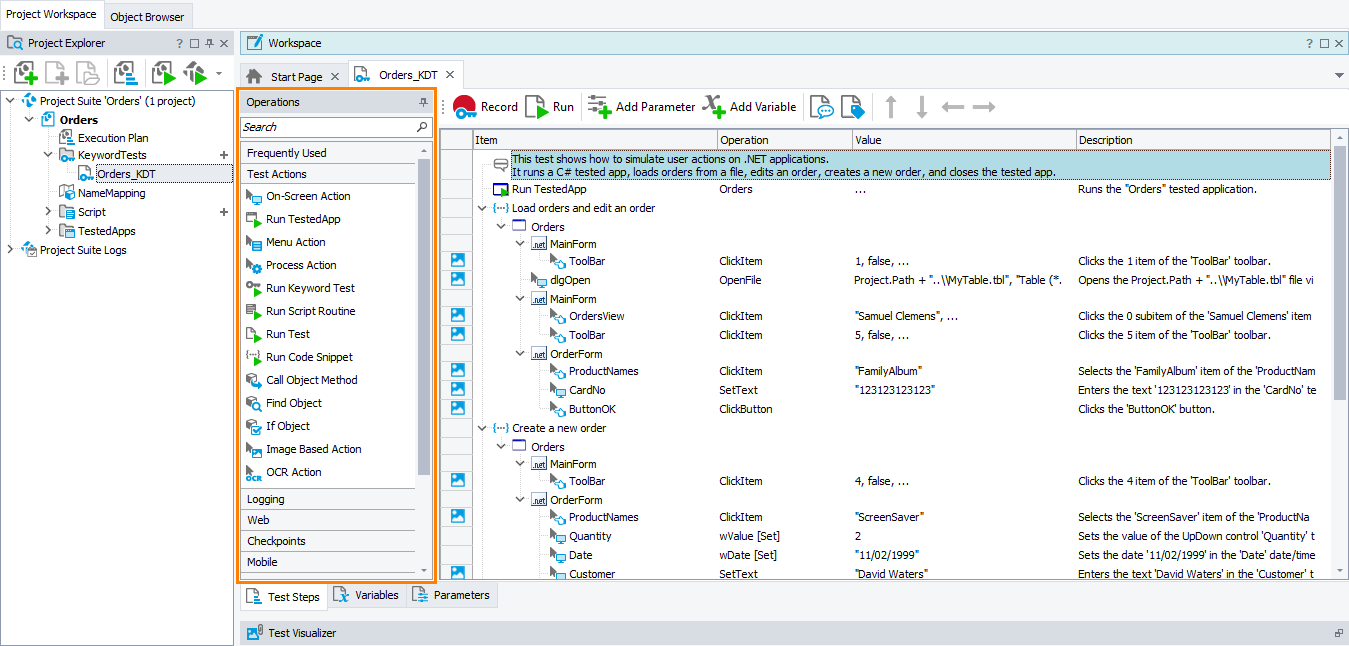Open the Checkpoints category in Operations

point(276,541)
